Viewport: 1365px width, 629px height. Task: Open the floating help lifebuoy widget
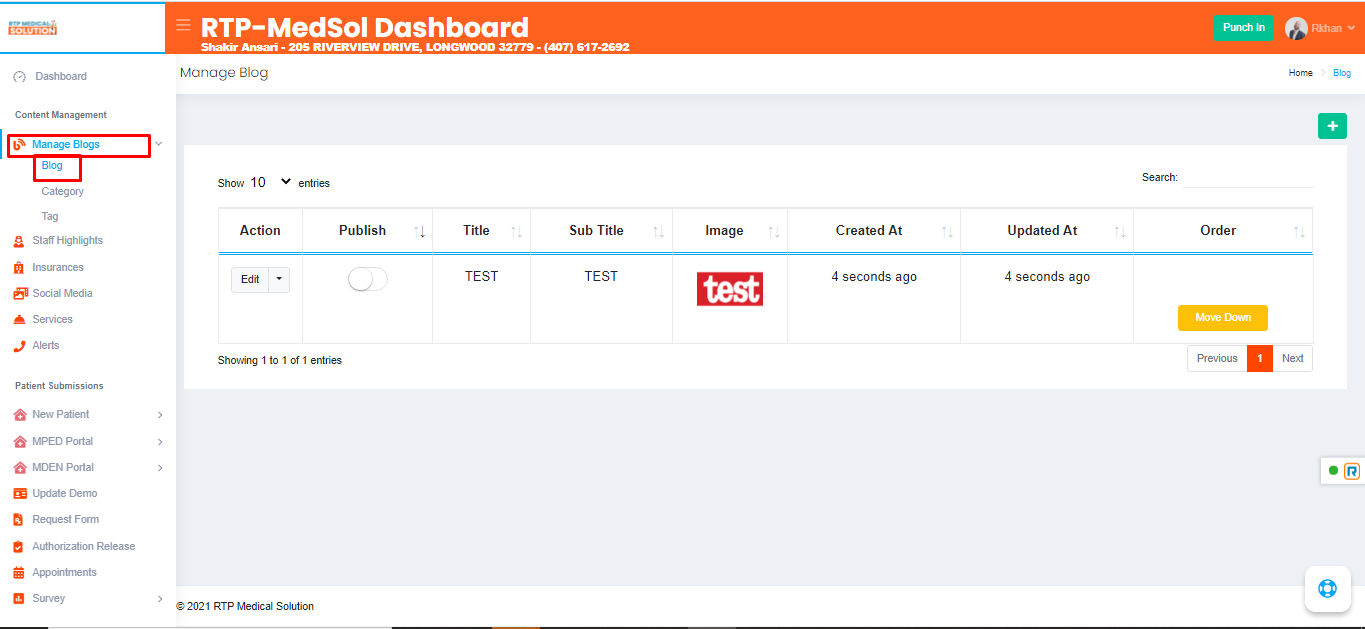click(1327, 588)
